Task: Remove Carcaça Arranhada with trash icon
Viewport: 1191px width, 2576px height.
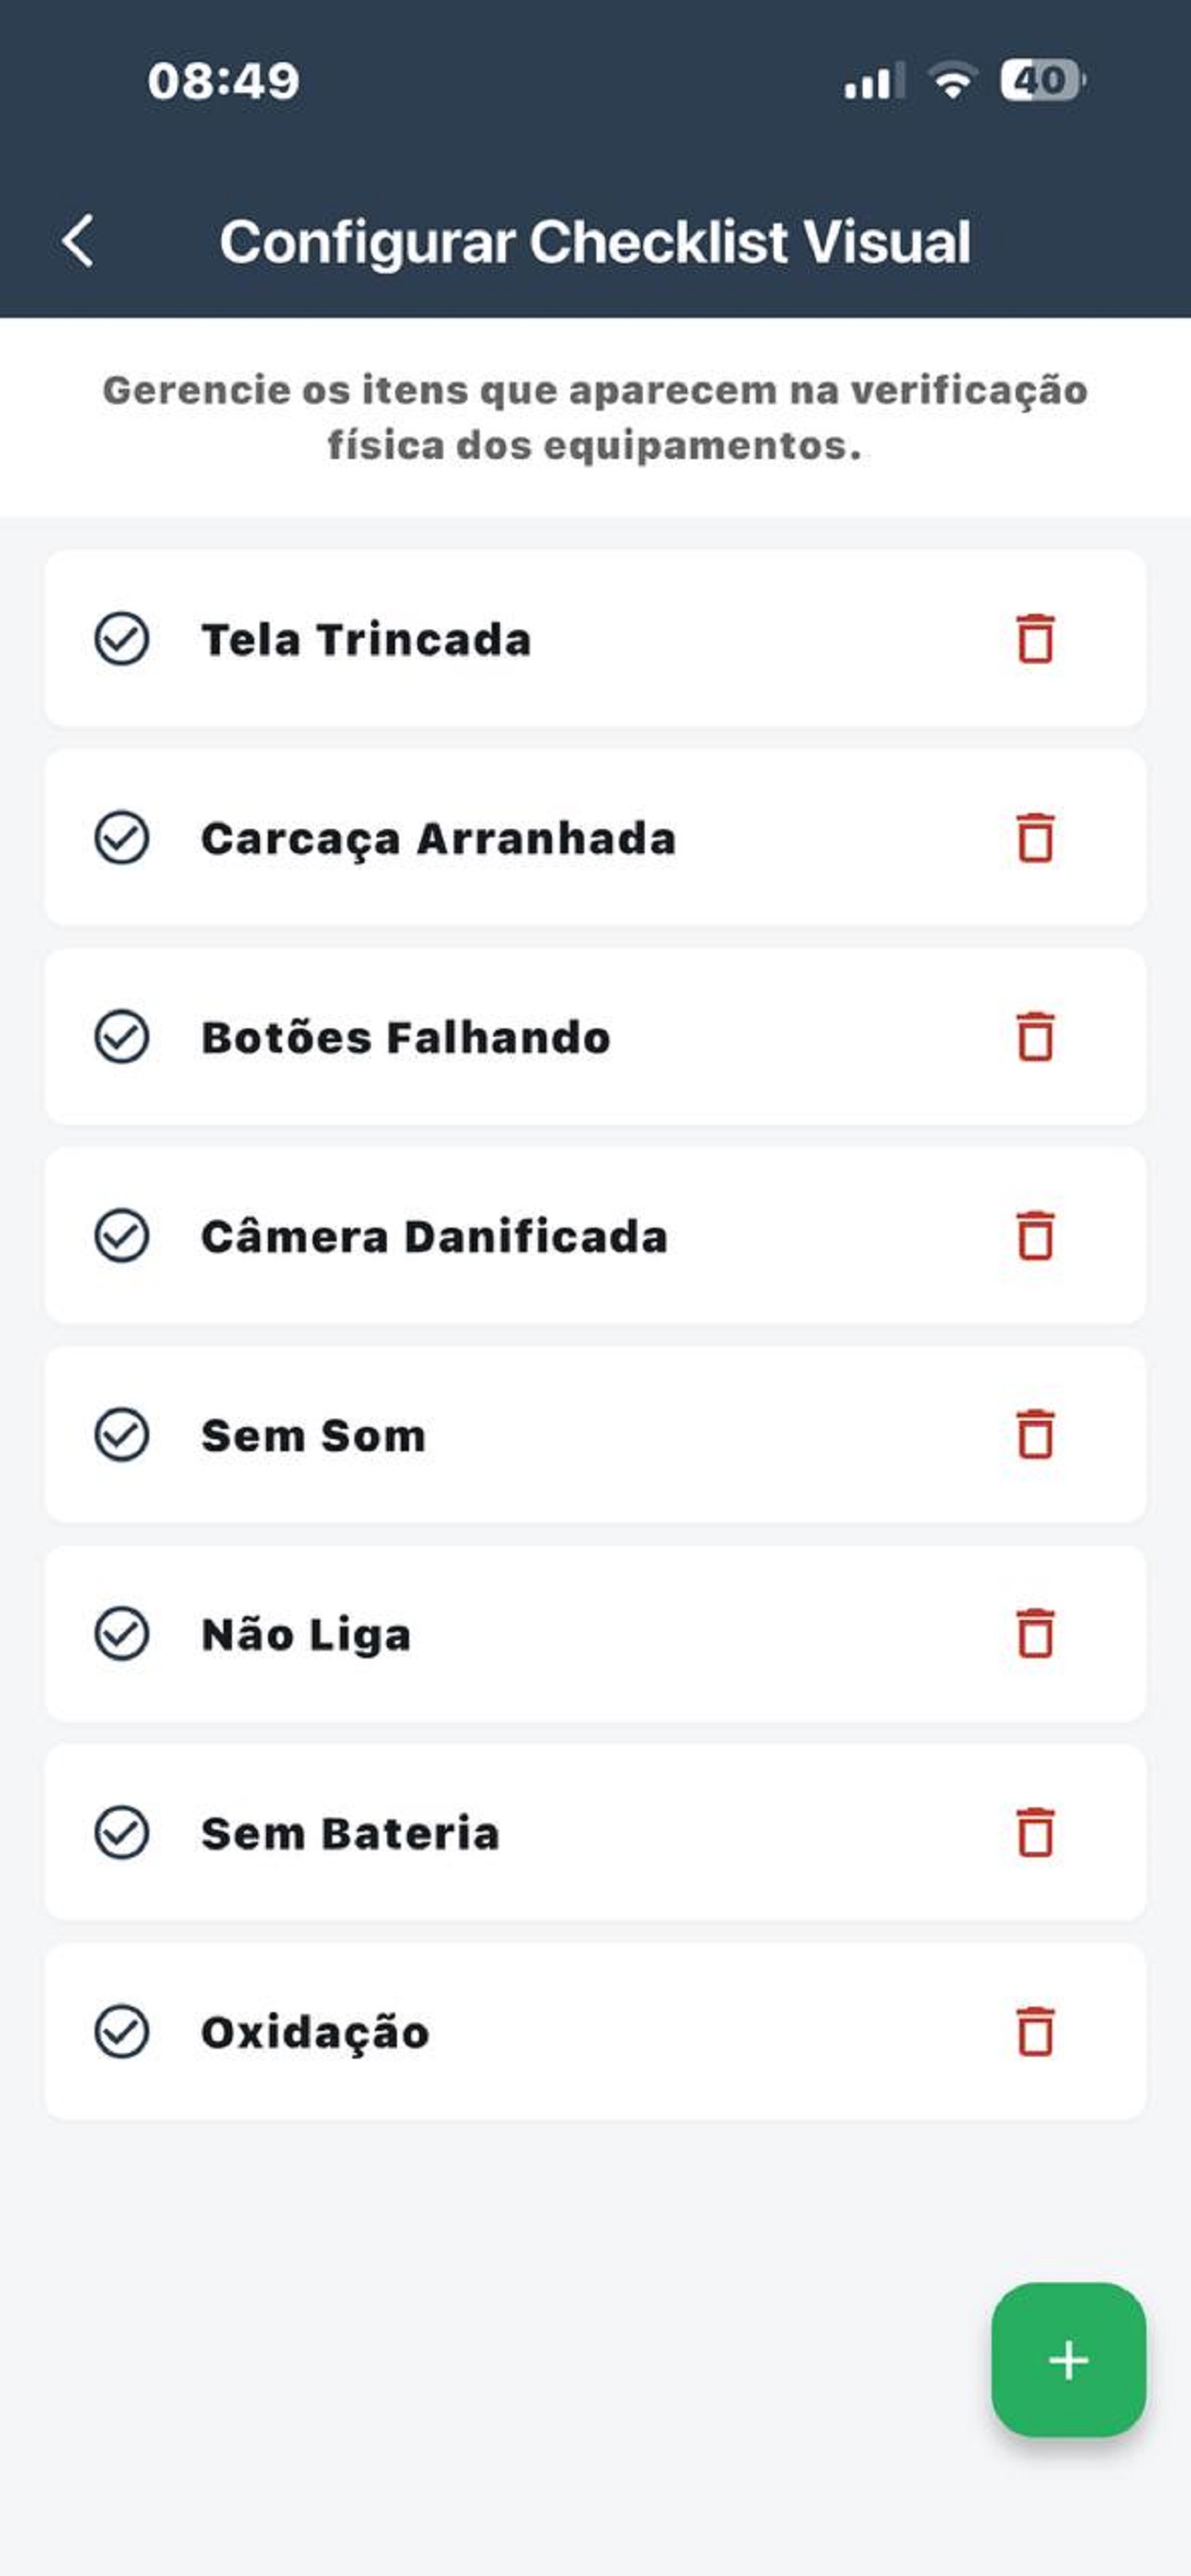Action: [1035, 838]
